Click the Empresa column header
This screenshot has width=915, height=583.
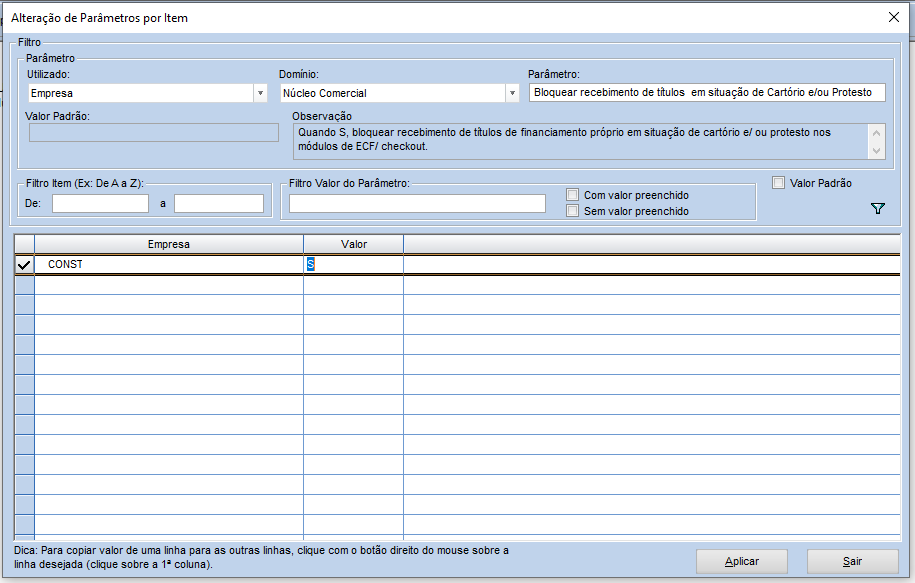click(168, 244)
